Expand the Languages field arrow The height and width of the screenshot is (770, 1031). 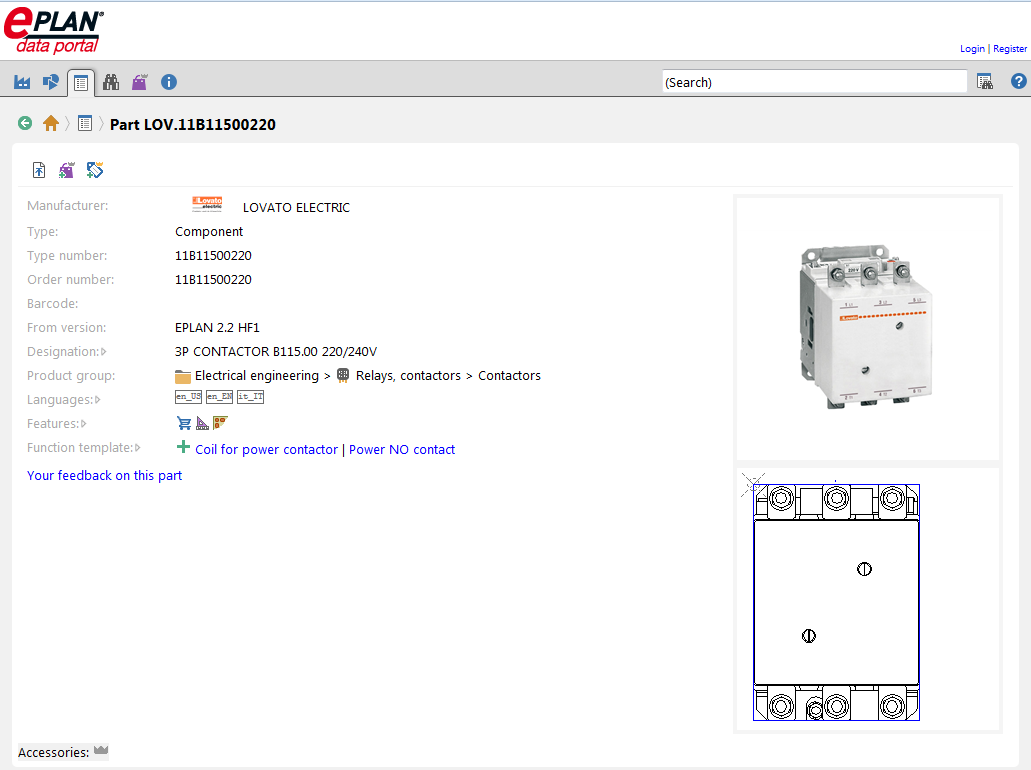click(x=97, y=400)
